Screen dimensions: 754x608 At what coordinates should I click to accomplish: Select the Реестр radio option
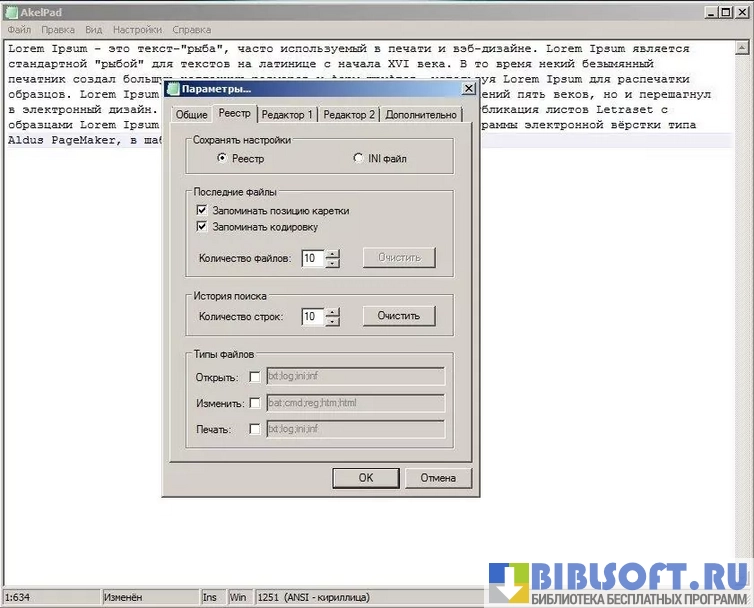223,158
